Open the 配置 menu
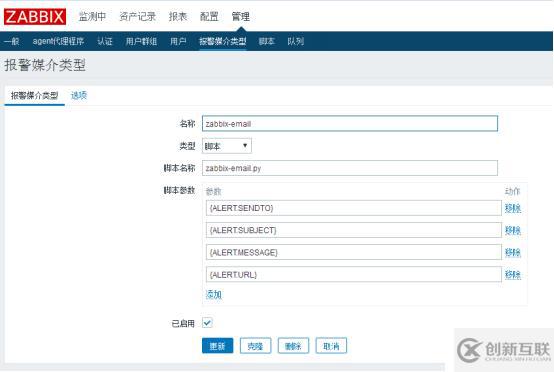The image size is (554, 372). tap(209, 16)
